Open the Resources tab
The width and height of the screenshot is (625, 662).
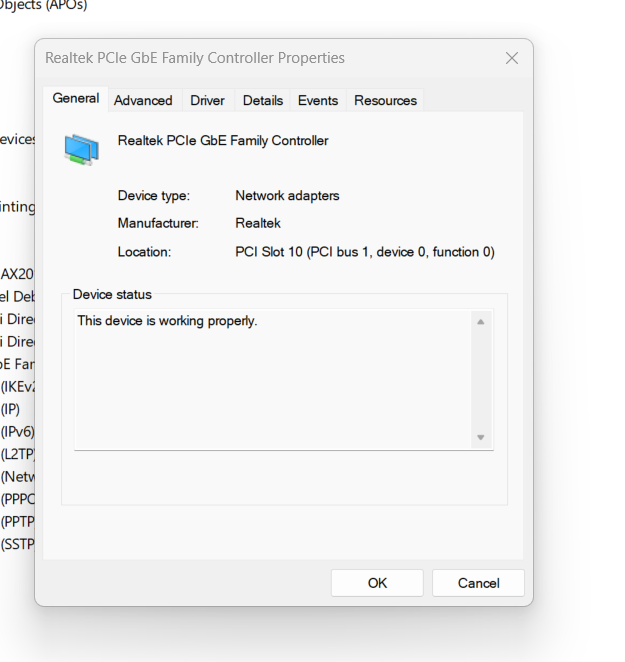pyautogui.click(x=385, y=100)
